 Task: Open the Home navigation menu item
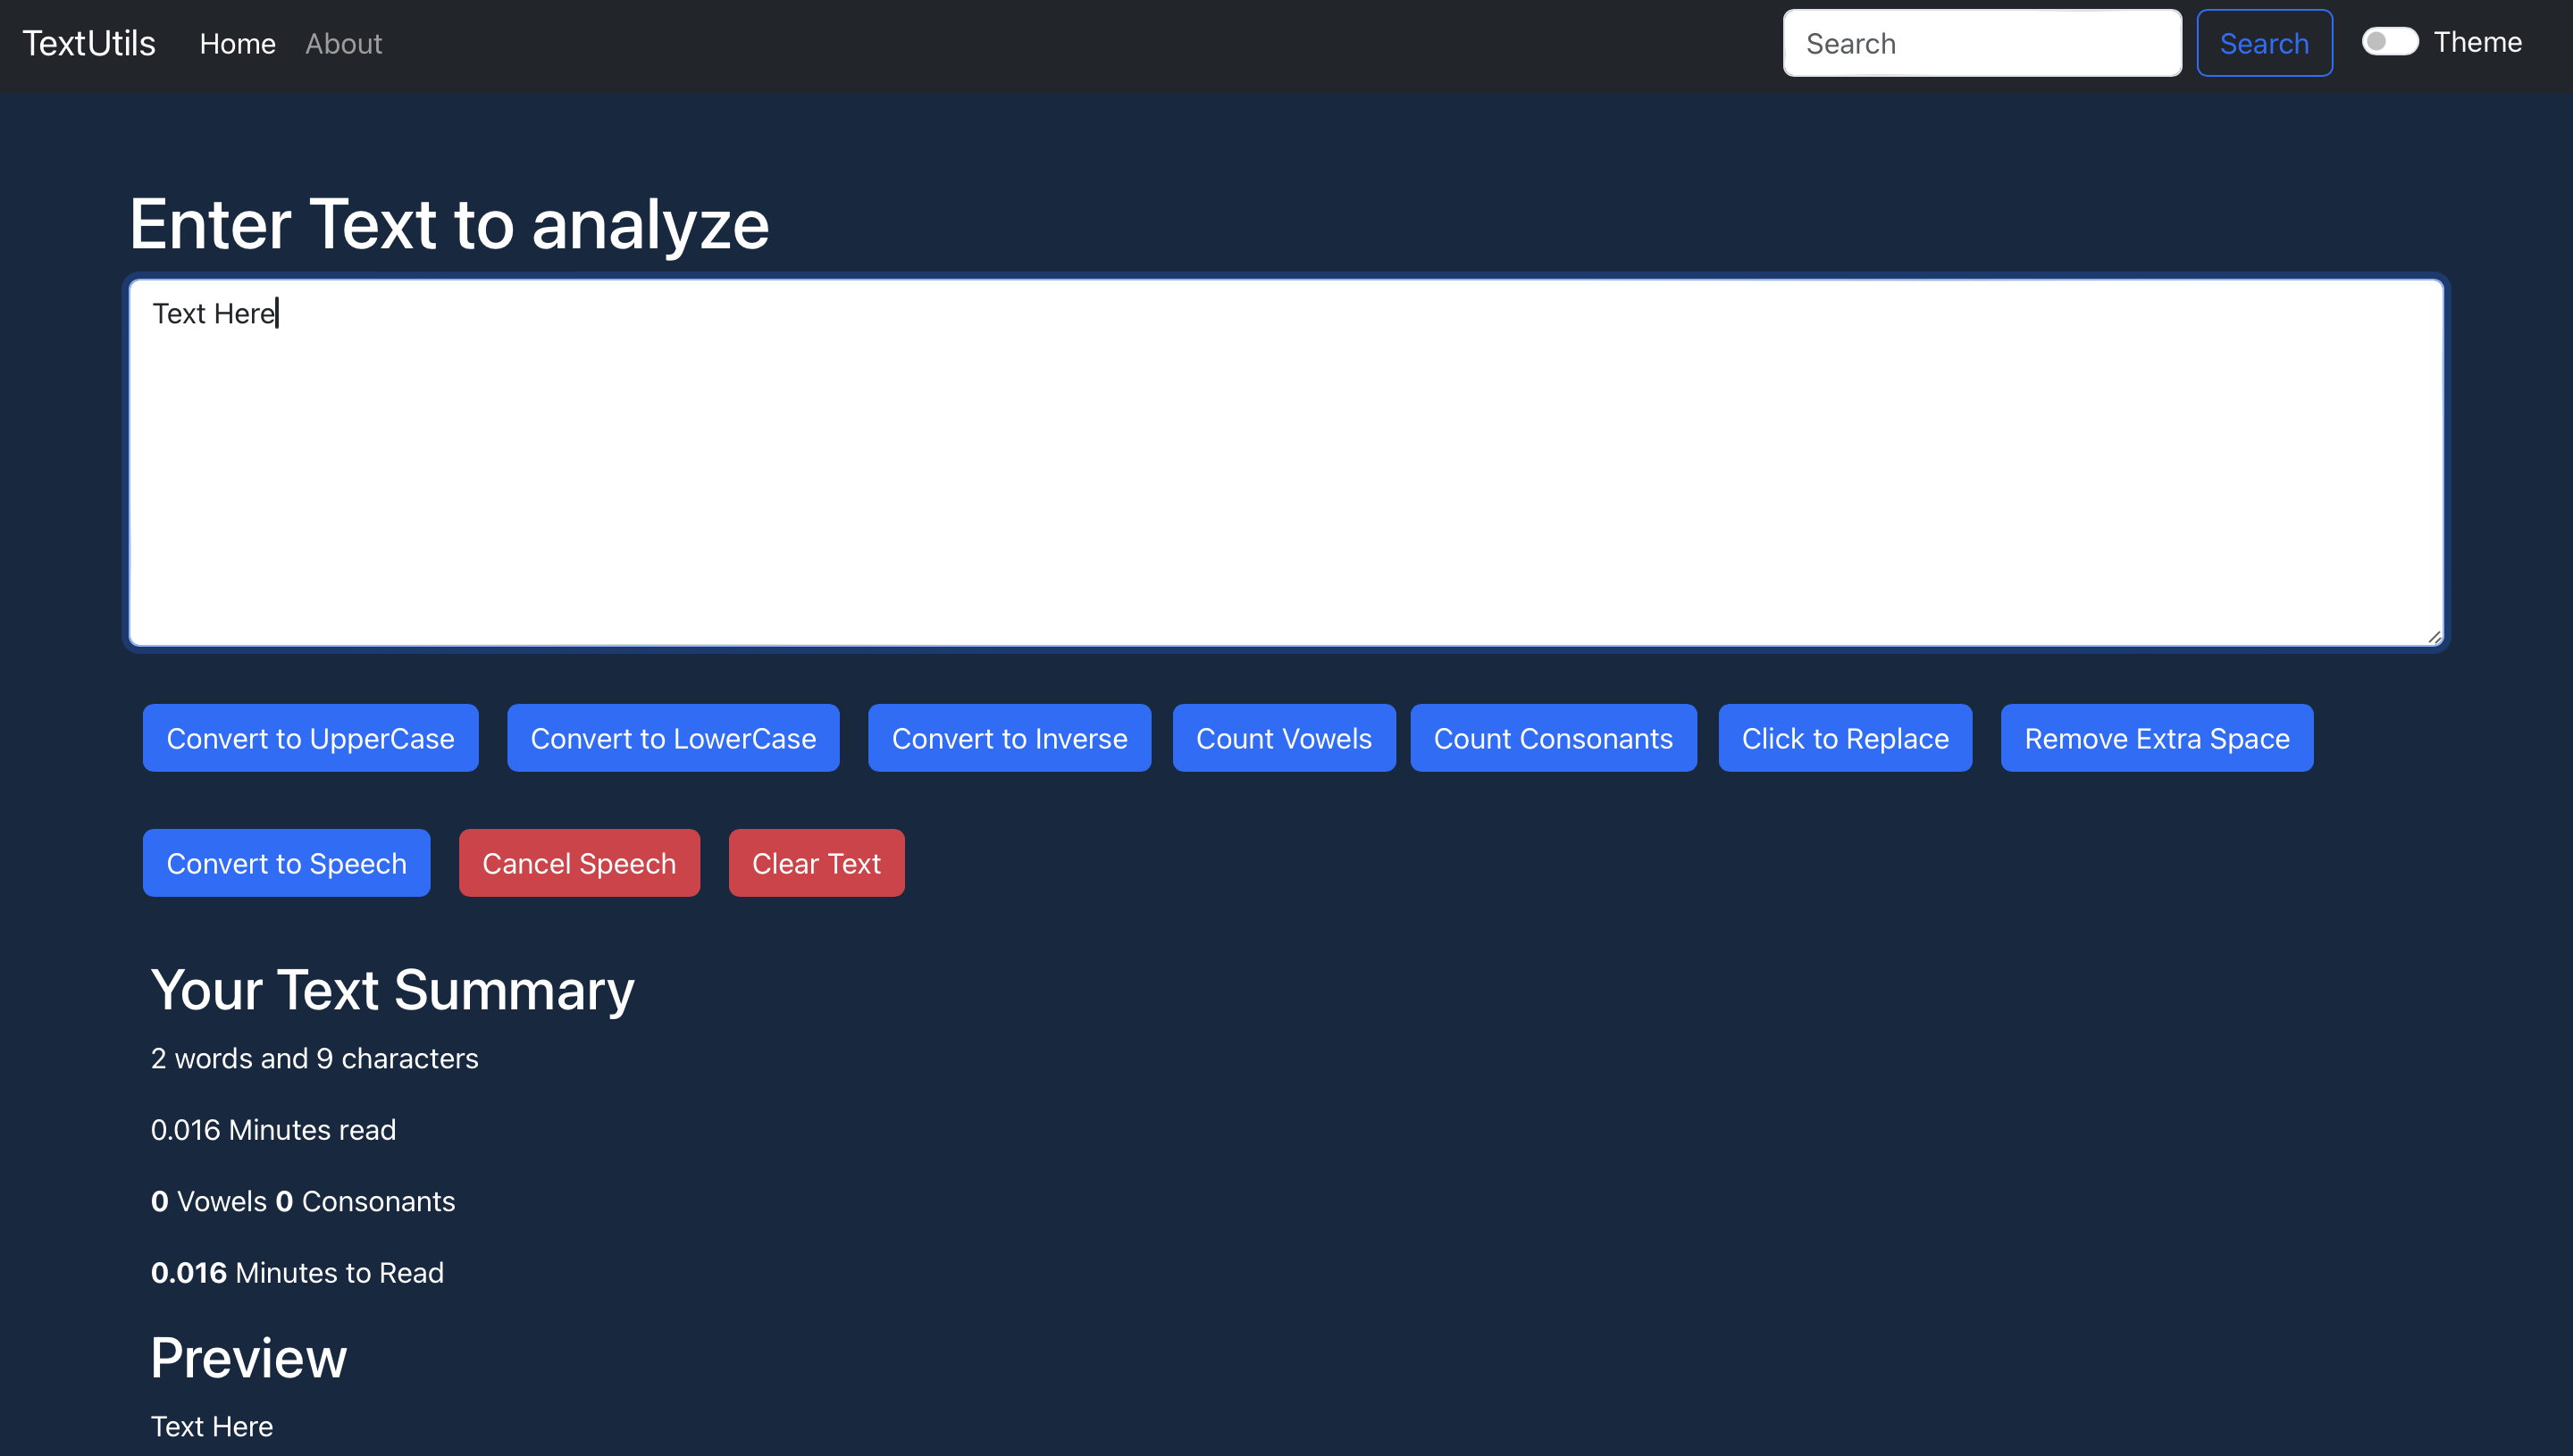(237, 44)
